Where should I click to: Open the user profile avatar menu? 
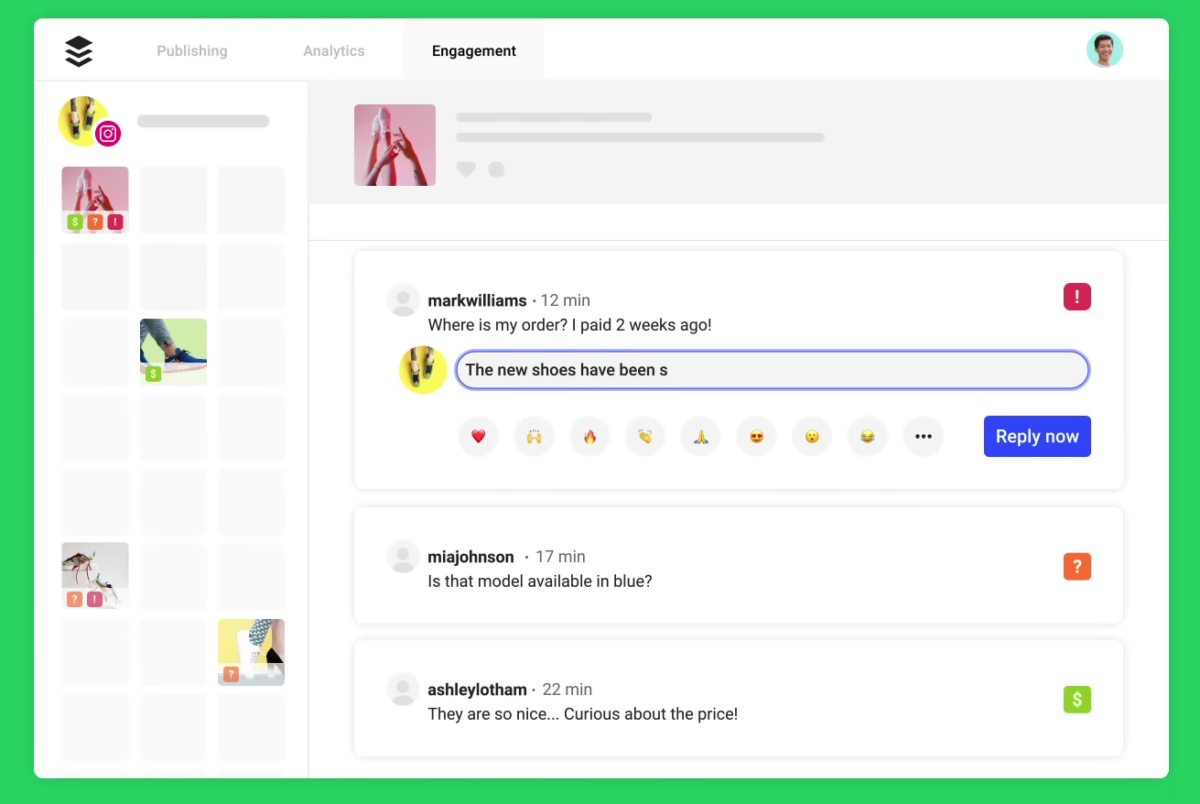1105,50
